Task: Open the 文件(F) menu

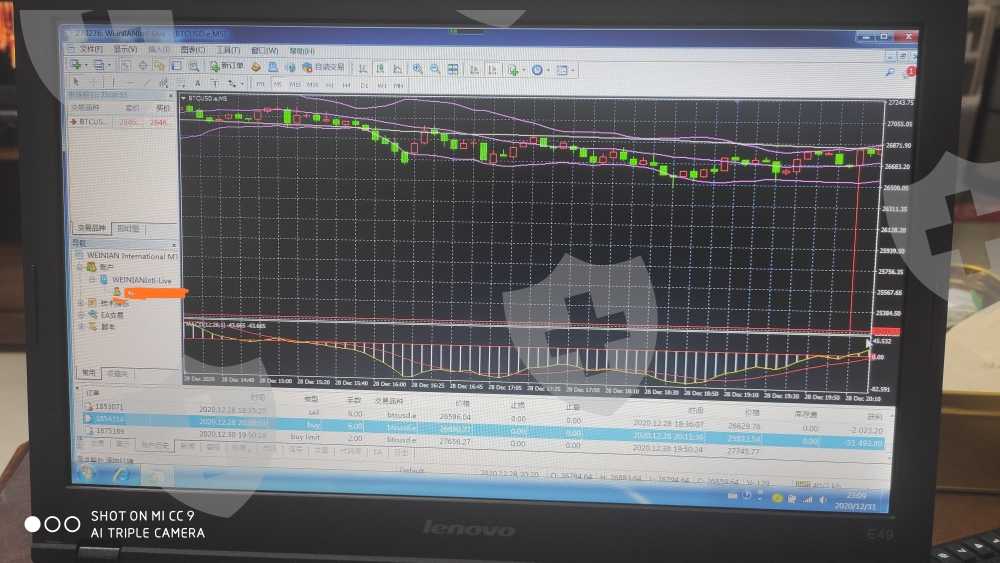Action: (x=90, y=49)
